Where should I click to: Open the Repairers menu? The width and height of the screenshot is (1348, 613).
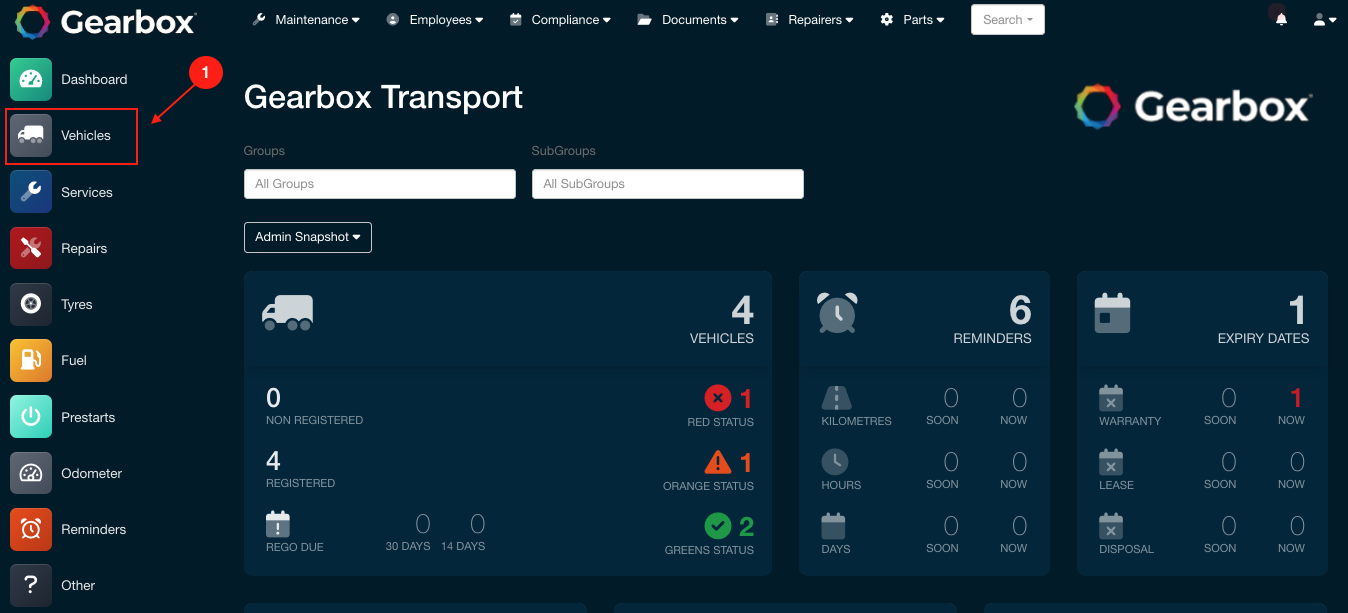[x=810, y=20]
